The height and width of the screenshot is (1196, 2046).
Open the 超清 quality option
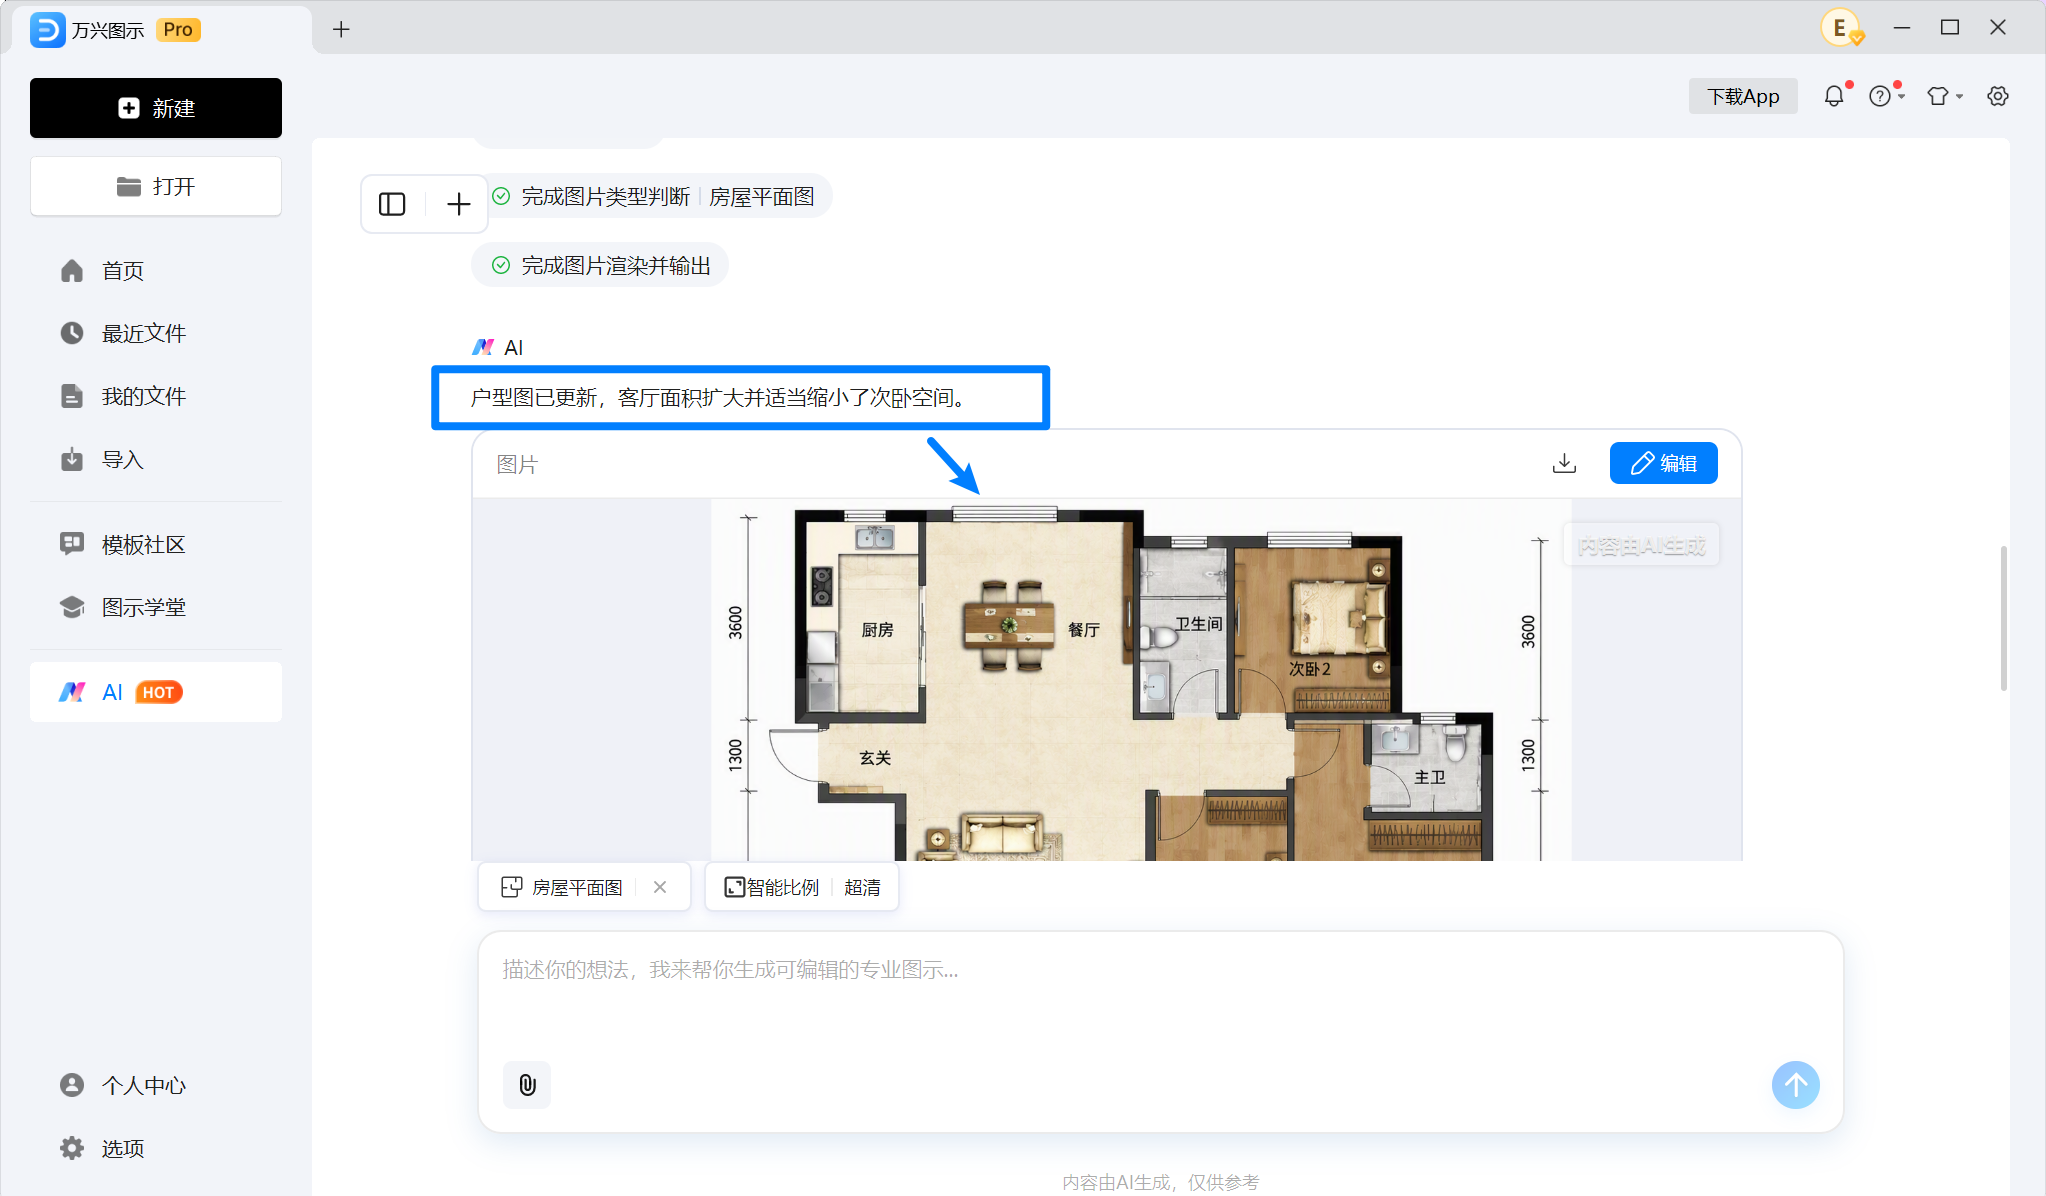(x=862, y=887)
